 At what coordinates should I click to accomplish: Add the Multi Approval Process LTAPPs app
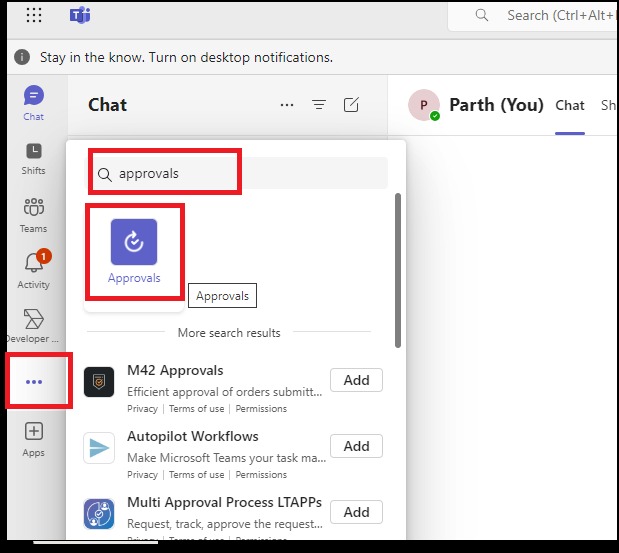tap(356, 512)
